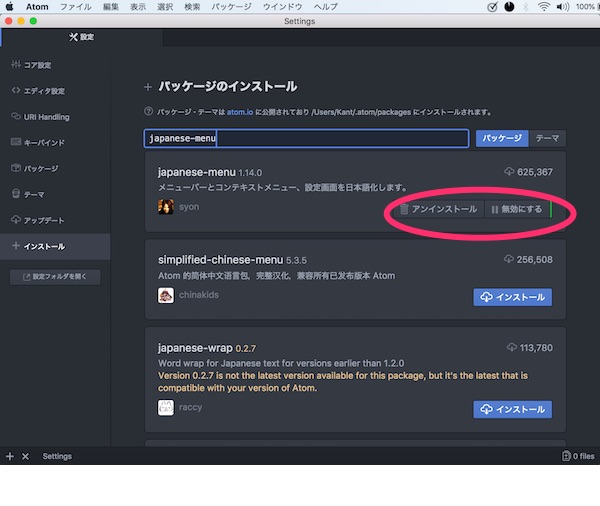Click the question mark help icon
The image size is (600, 506).
click(x=148, y=111)
